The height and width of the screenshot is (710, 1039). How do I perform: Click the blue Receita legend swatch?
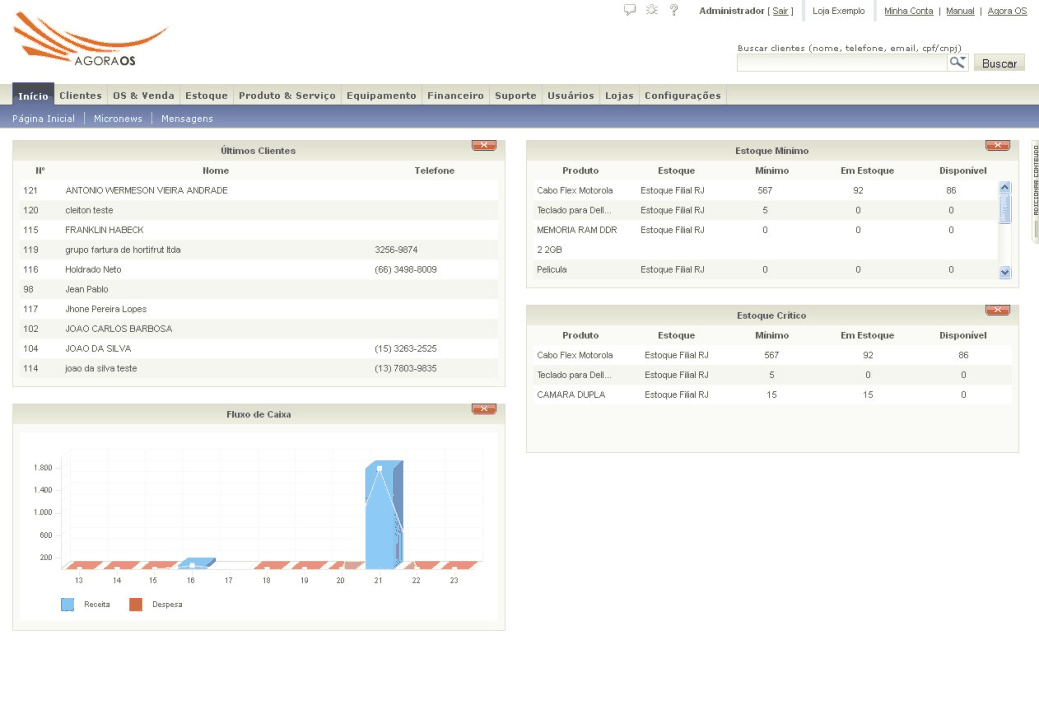(68, 605)
